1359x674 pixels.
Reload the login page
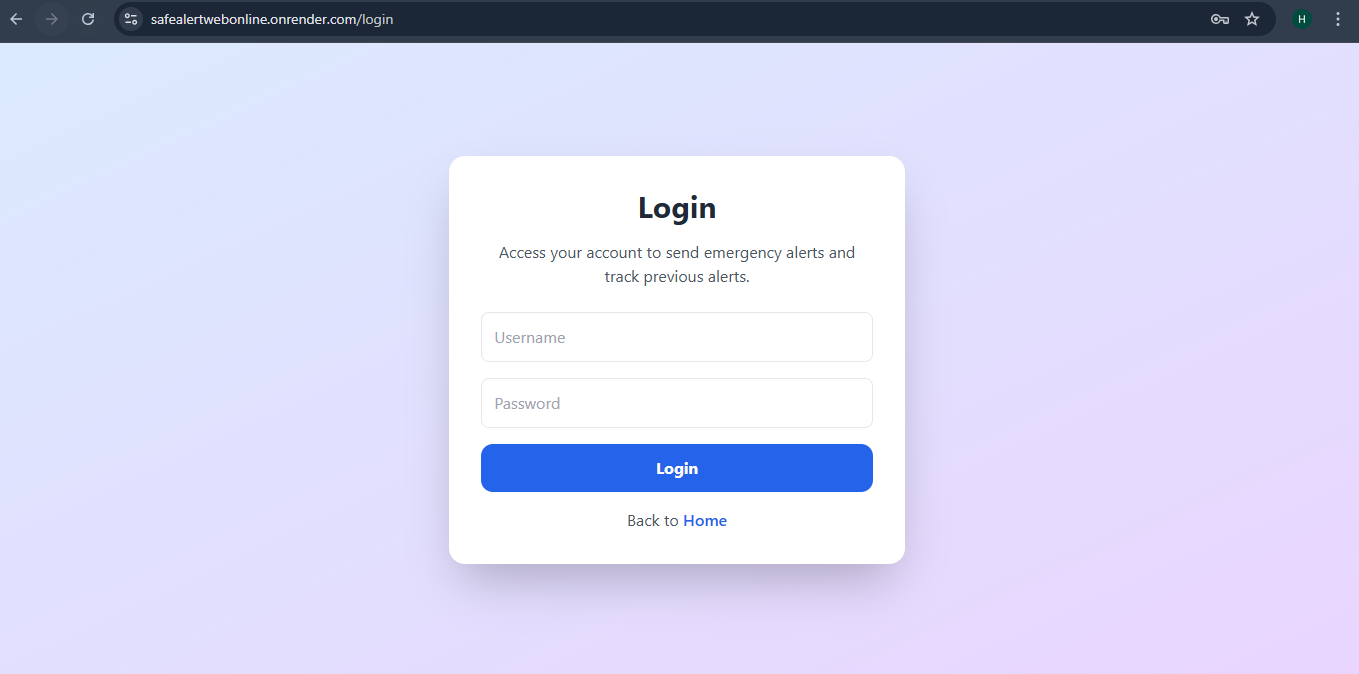[88, 19]
